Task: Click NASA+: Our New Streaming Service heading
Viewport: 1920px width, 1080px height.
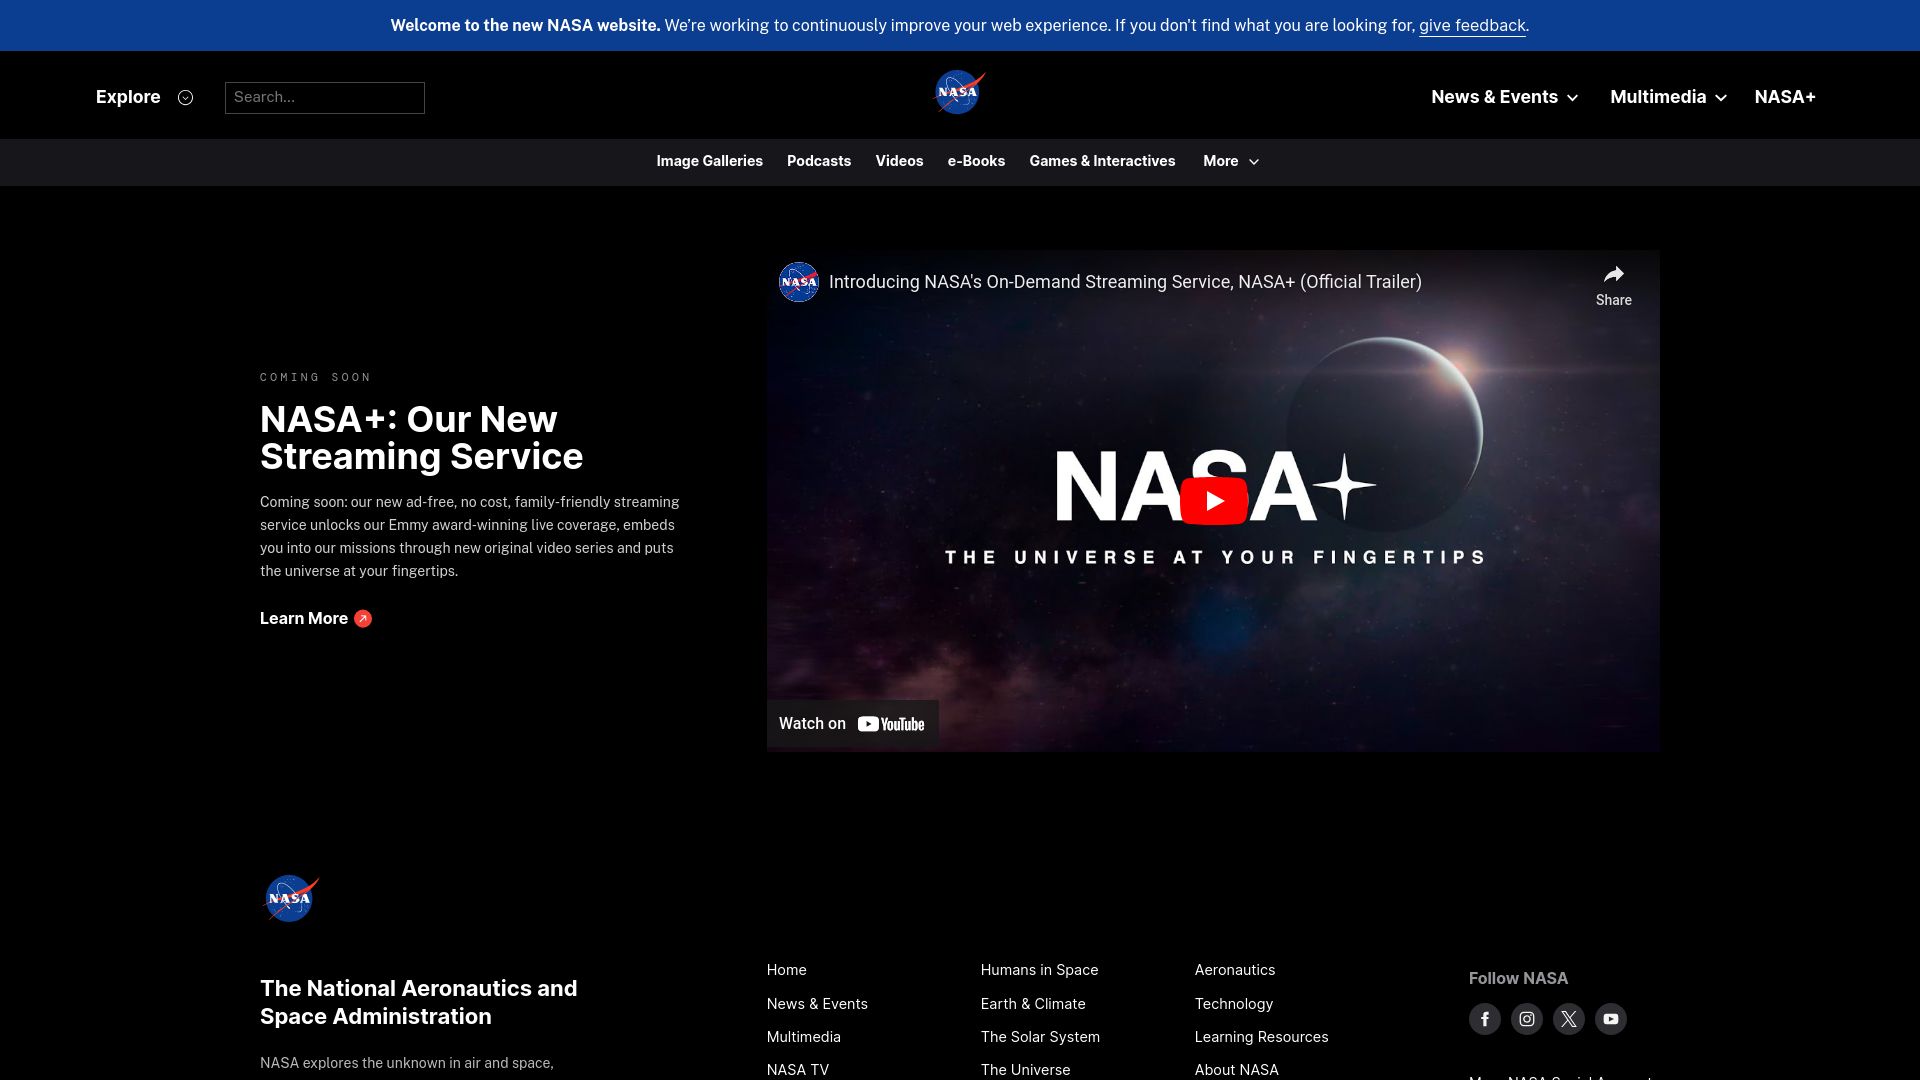Action: pos(421,438)
